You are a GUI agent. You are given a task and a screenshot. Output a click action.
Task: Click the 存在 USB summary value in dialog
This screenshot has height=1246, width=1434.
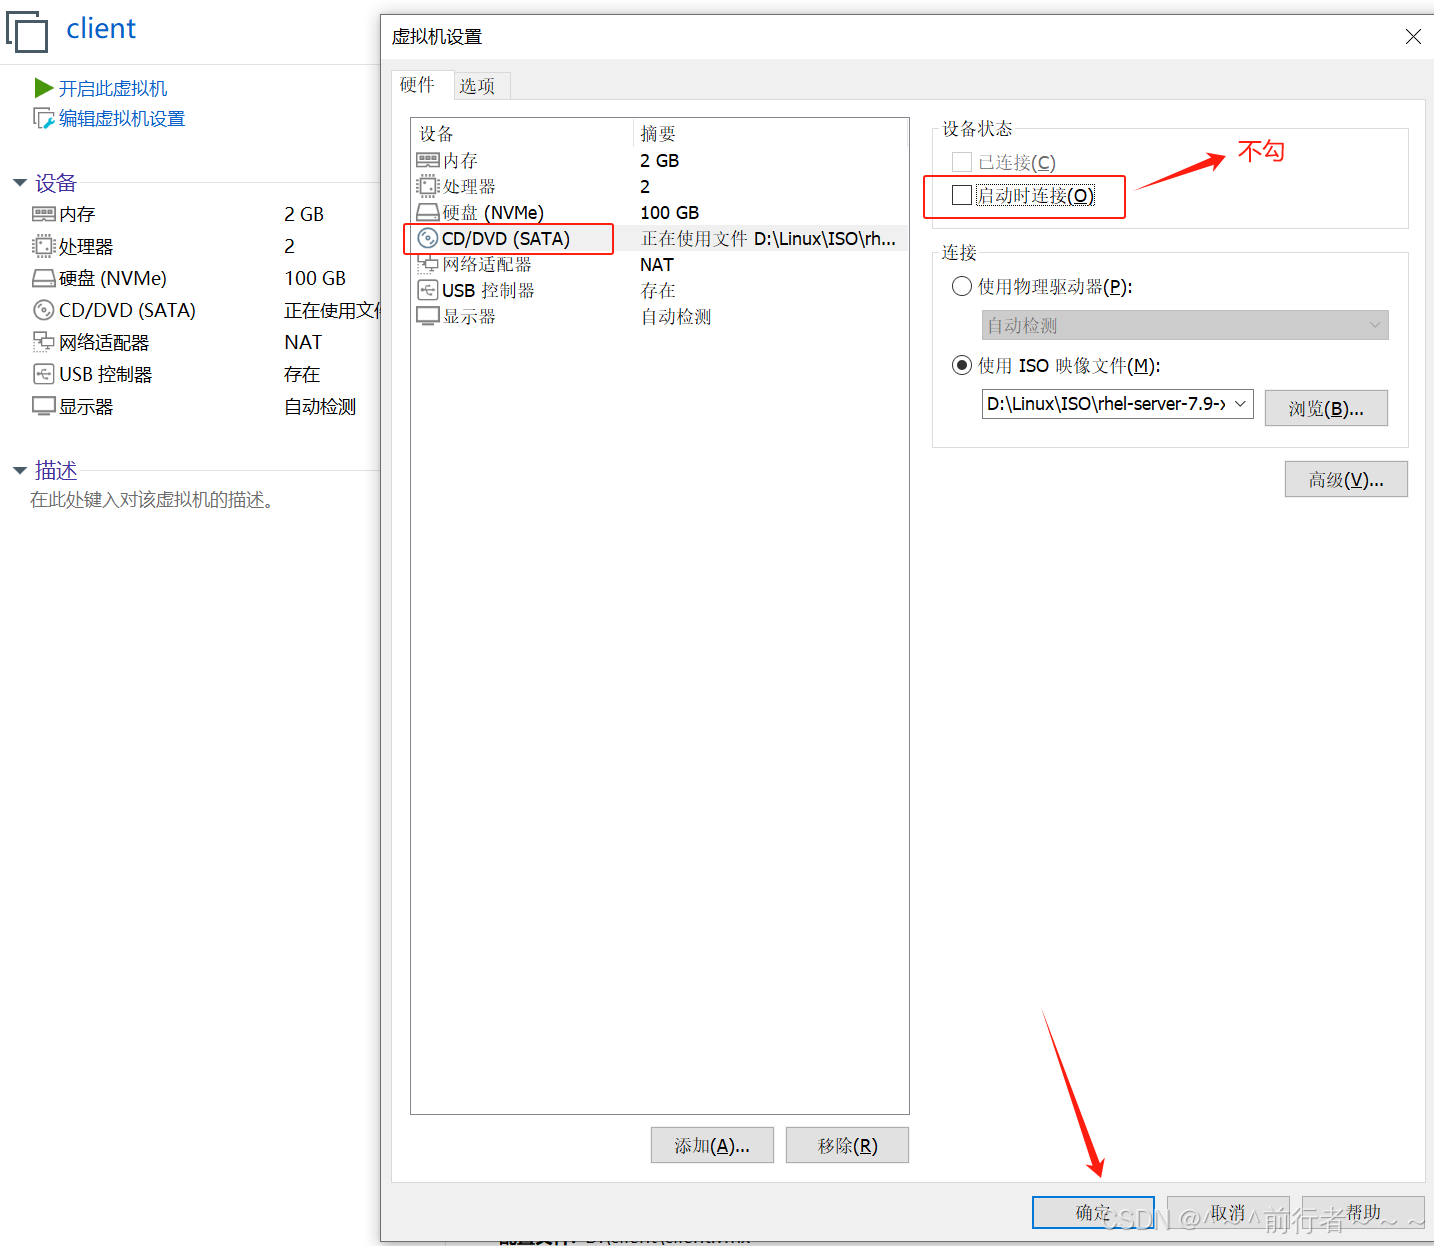tap(658, 290)
